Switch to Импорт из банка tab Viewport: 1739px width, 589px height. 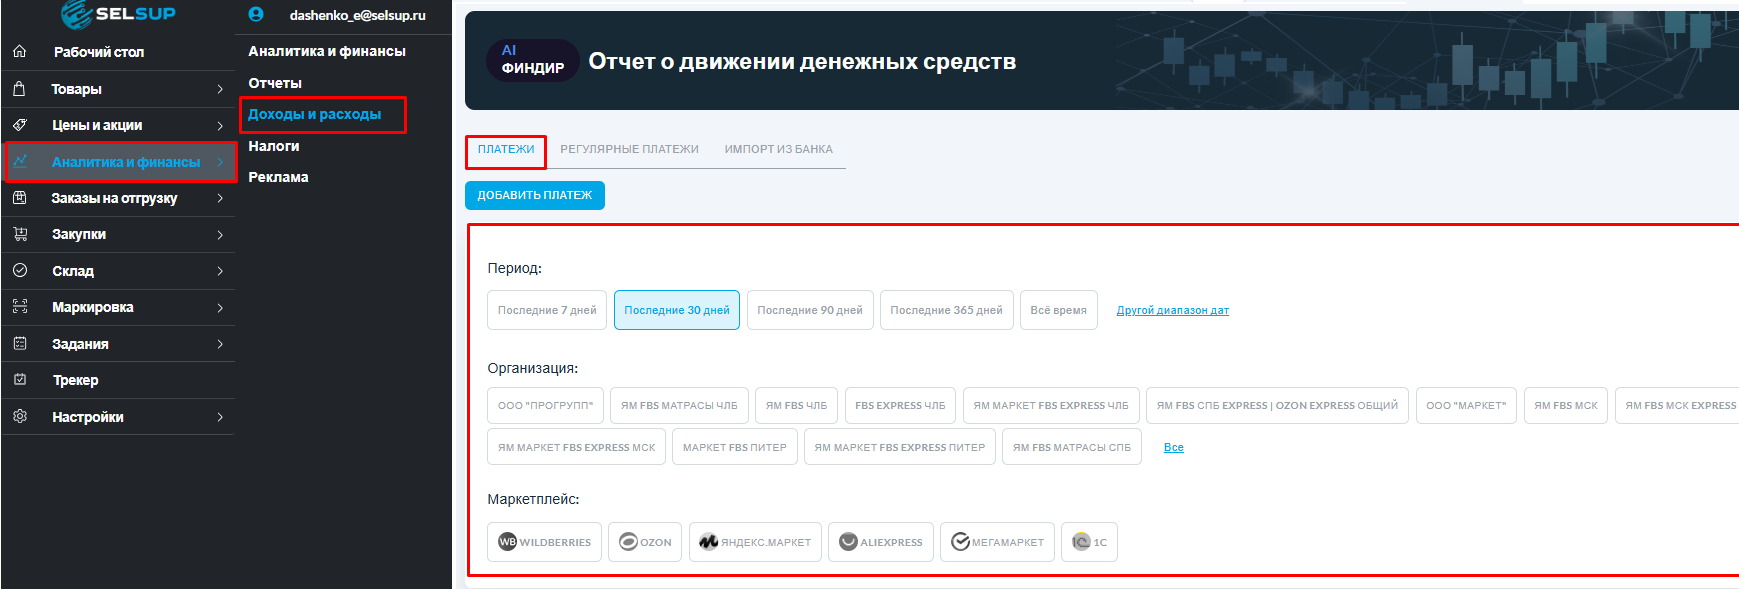[x=779, y=149]
